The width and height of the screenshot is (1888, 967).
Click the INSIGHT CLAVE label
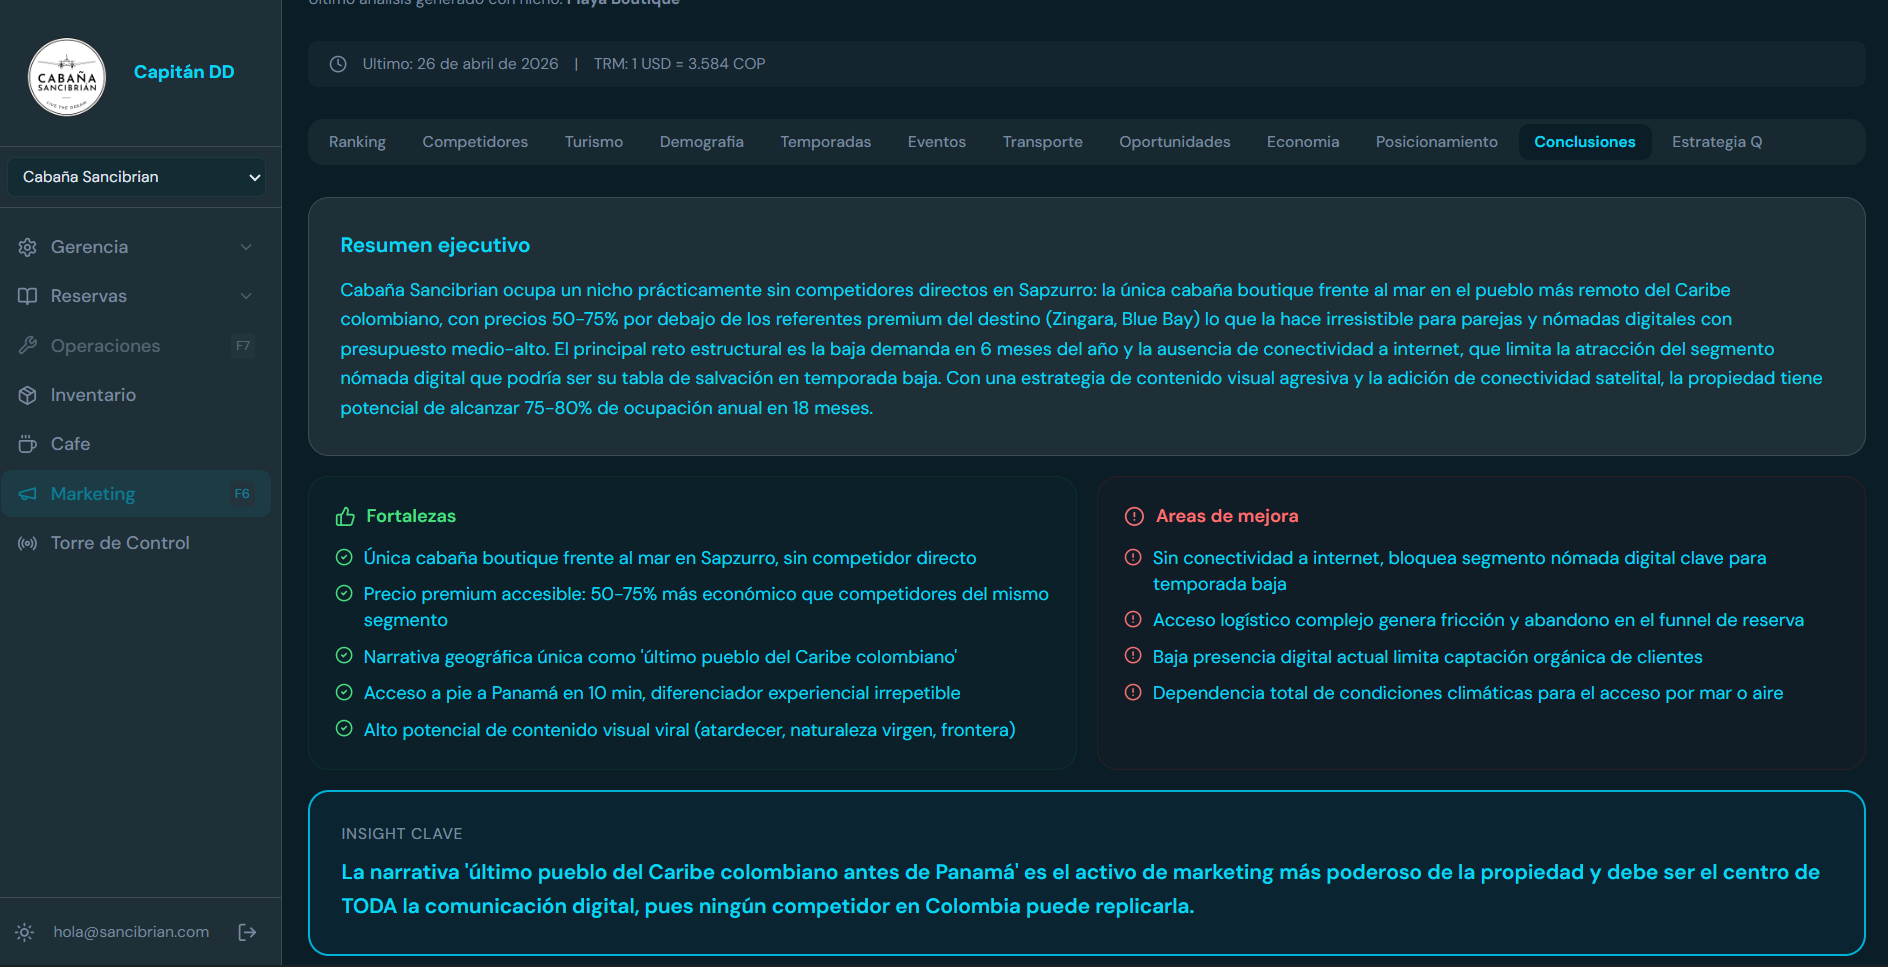(x=402, y=834)
